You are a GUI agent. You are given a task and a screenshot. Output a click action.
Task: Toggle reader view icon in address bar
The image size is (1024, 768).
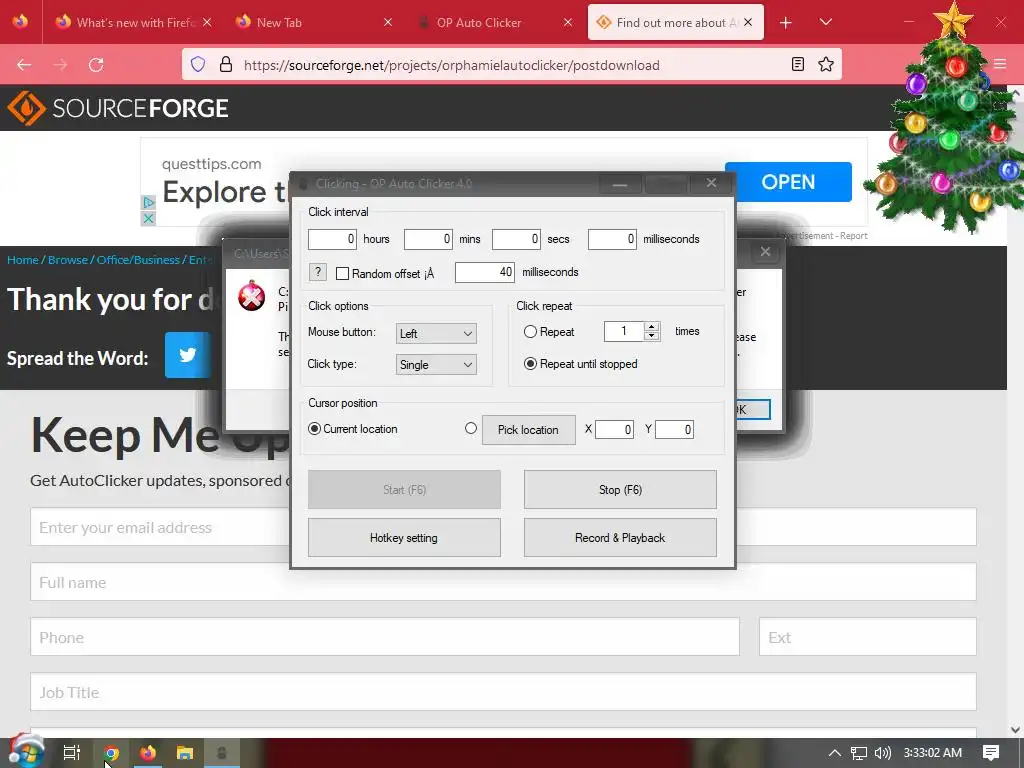coord(797,64)
